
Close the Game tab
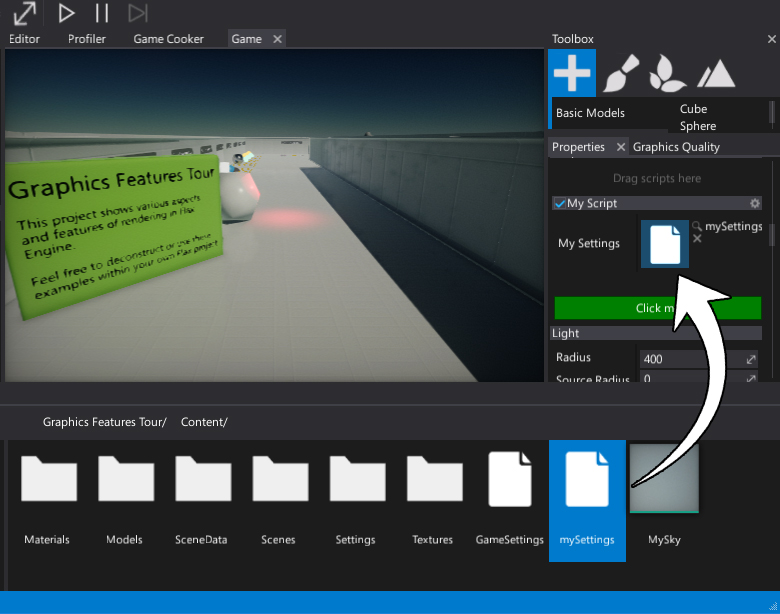[x=278, y=39]
